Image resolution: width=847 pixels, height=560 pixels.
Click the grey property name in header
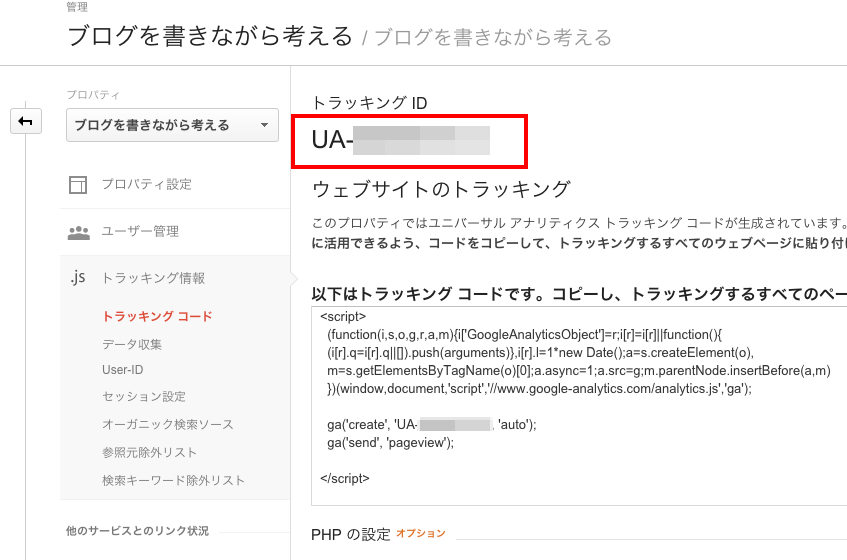point(493,37)
